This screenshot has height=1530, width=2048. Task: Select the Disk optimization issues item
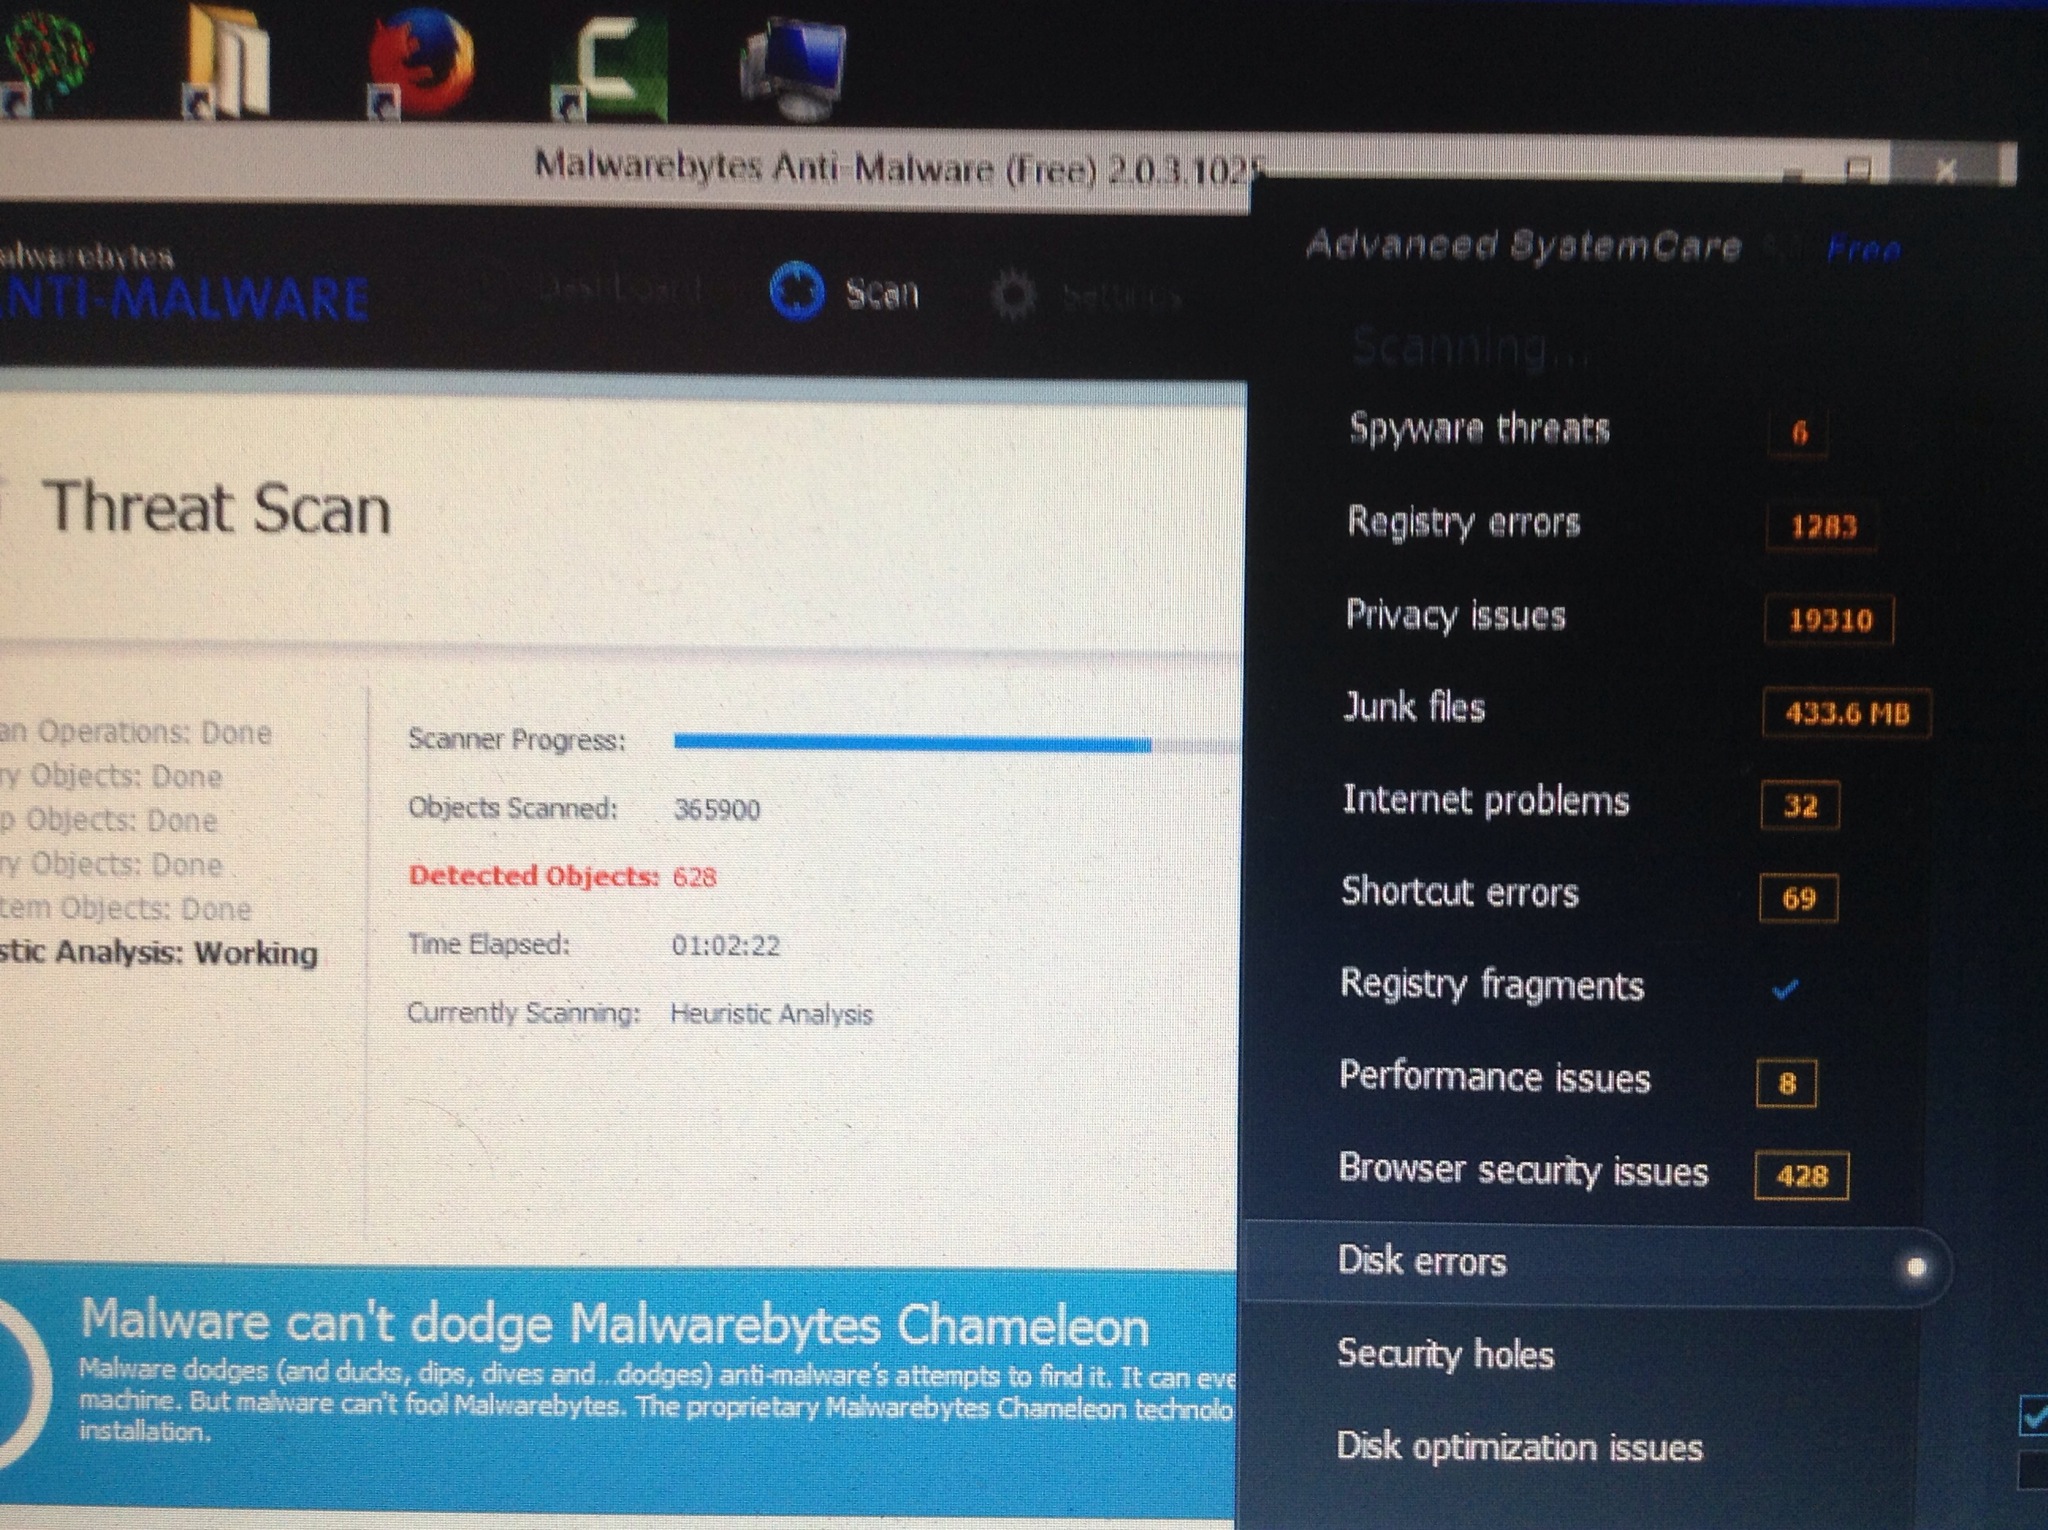[x=1519, y=1447]
